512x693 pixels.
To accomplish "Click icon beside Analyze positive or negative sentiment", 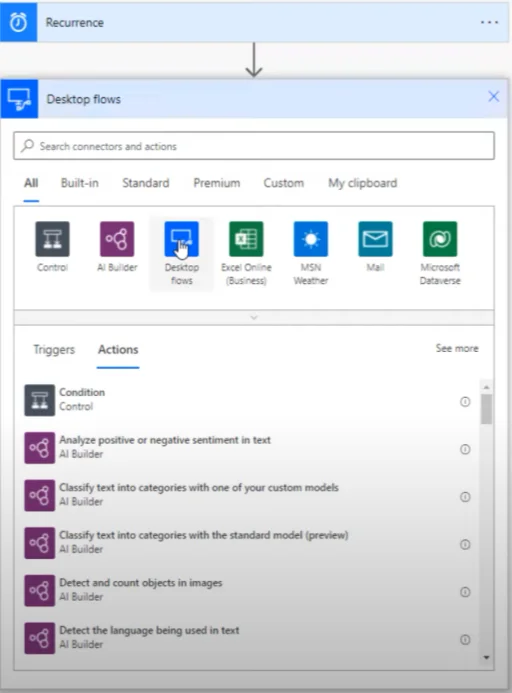I will click(39, 448).
